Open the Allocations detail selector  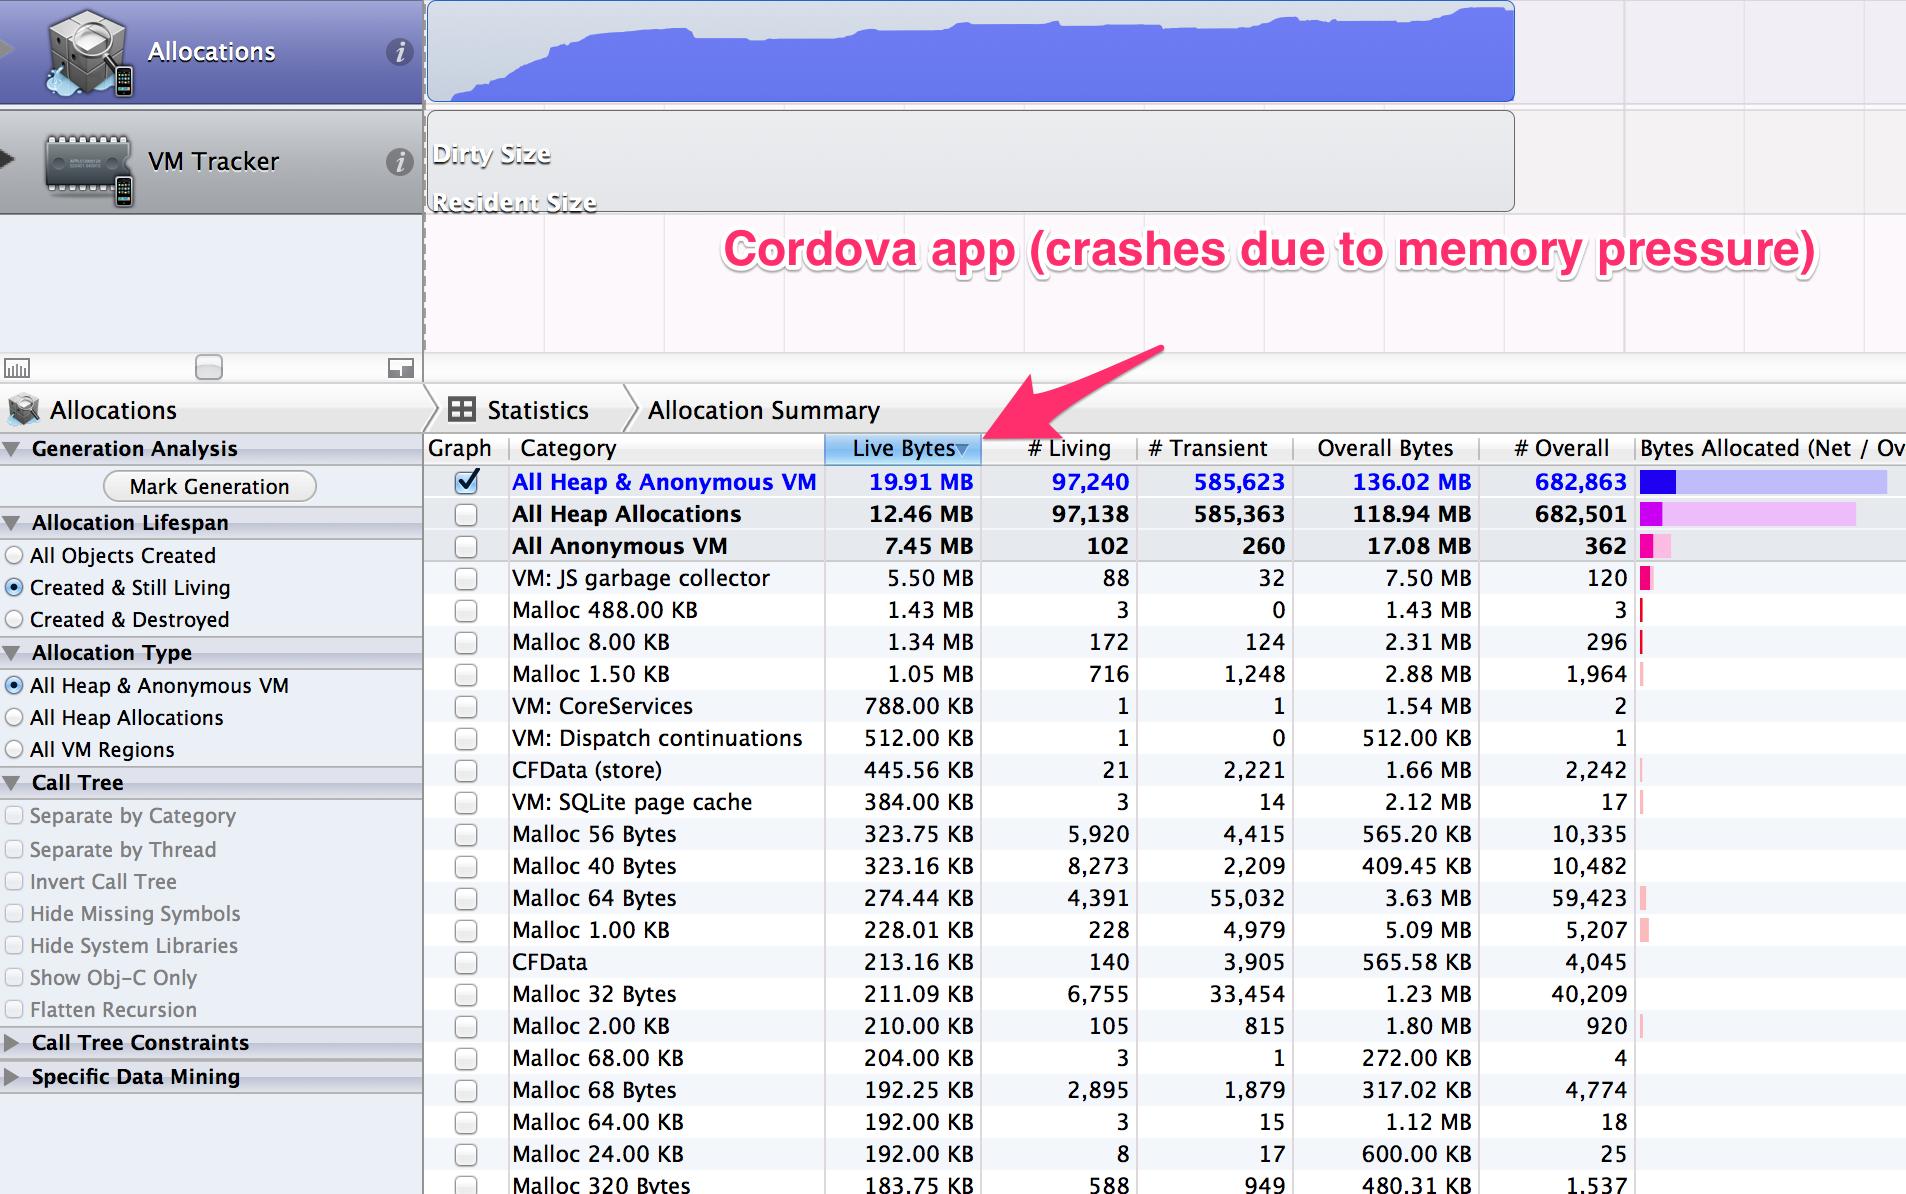coord(113,410)
